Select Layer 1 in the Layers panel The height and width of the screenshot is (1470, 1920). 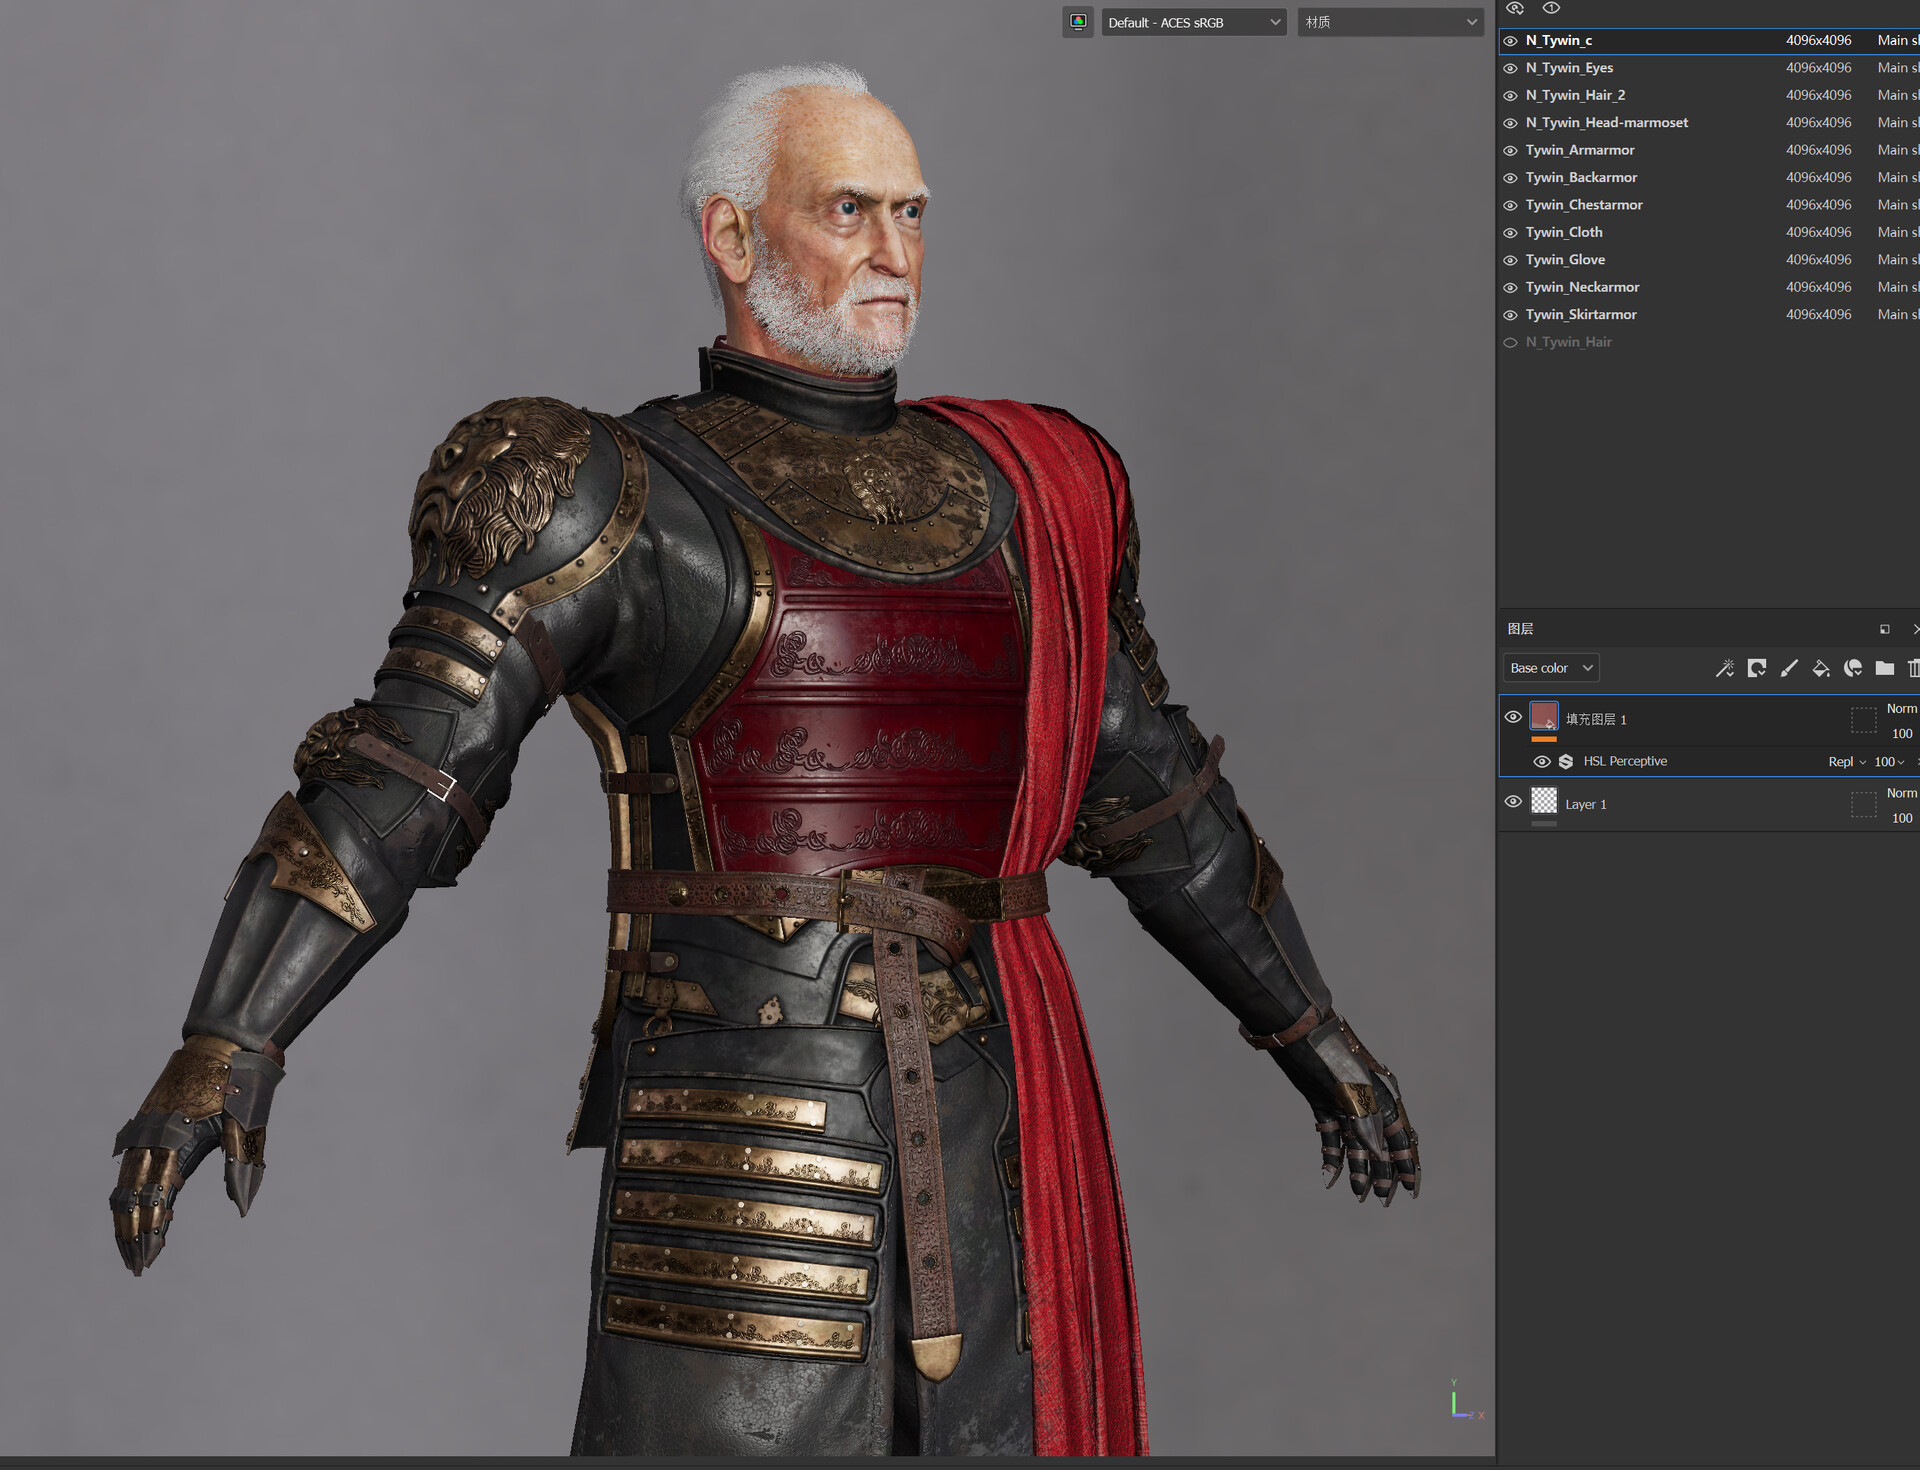1586,803
